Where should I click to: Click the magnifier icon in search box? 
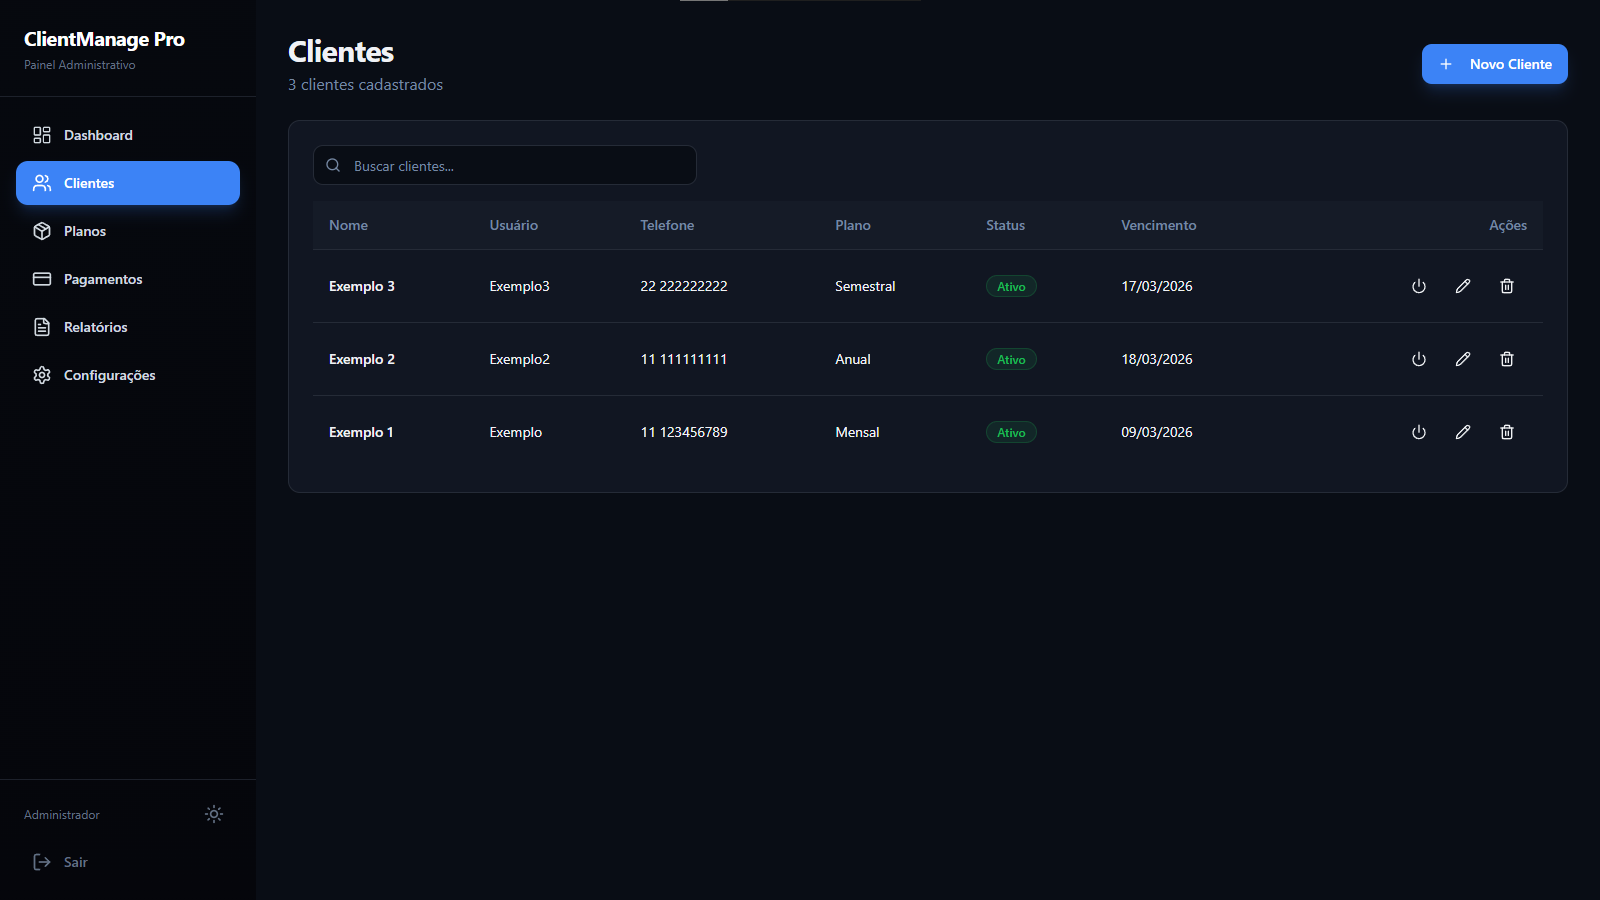333,166
